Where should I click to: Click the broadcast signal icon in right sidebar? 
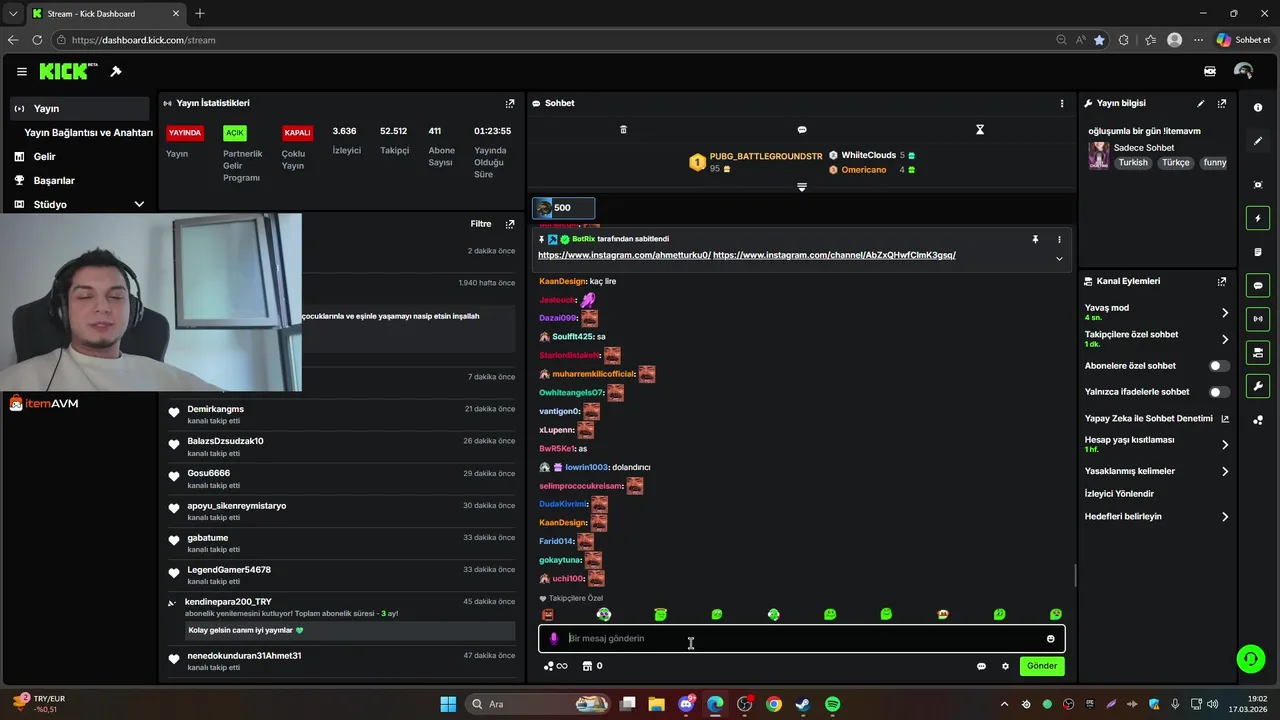point(1258,319)
